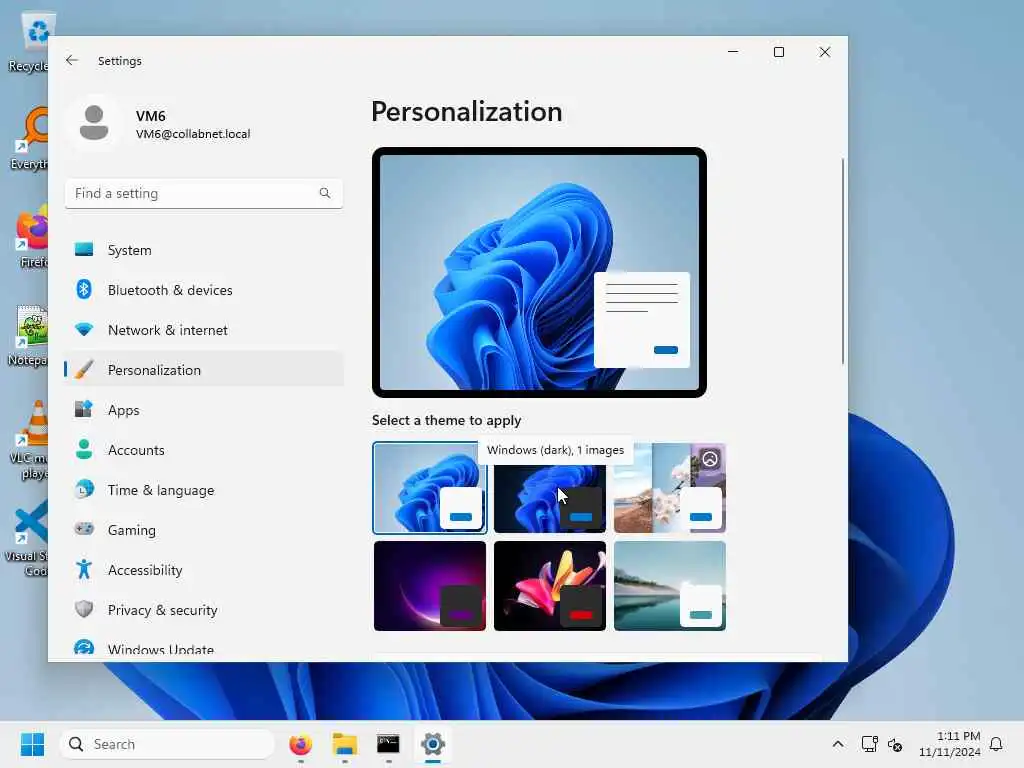
Task: Apply the colorful flower Captured Motion theme
Action: coord(549,586)
